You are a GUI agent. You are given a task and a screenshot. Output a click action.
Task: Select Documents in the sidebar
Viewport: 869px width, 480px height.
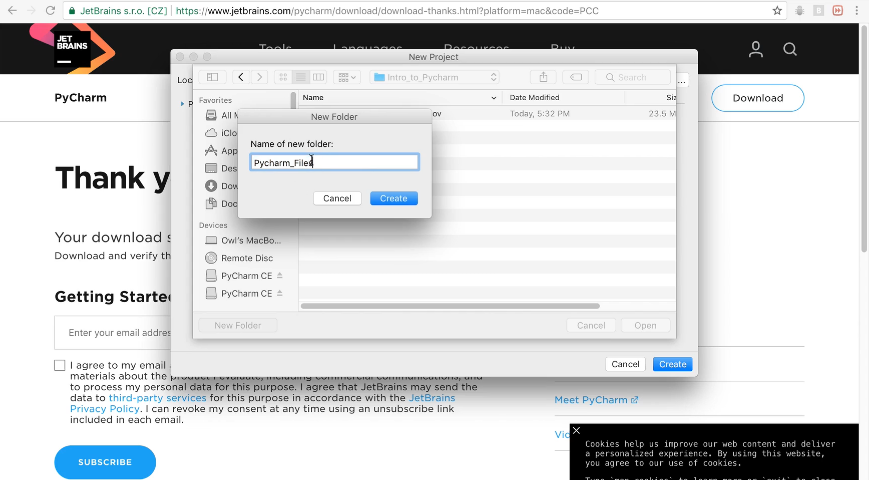click(x=221, y=204)
